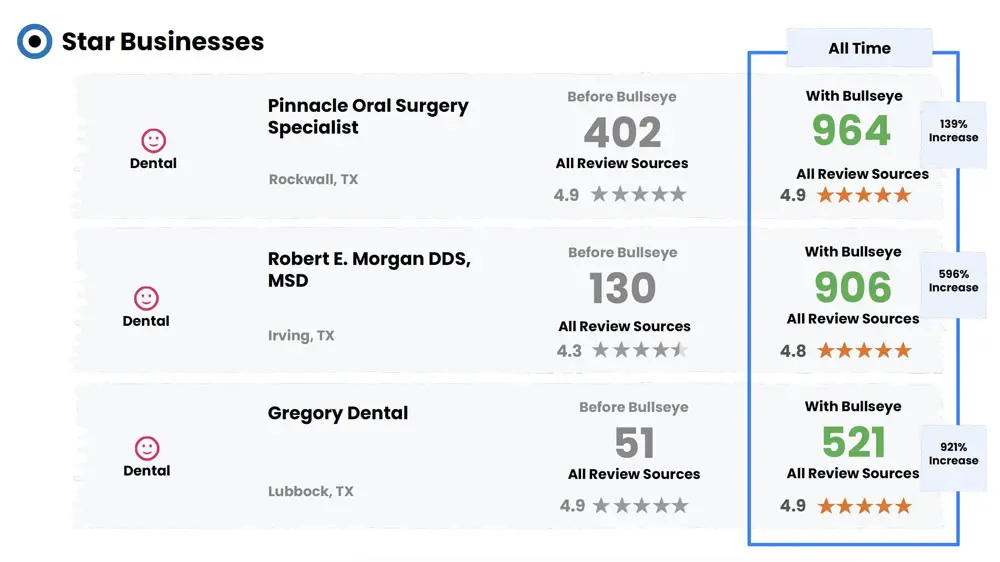This screenshot has width=1000, height=562.
Task: Click Robert E. Morgan's Dental smiley icon
Action: point(146,298)
